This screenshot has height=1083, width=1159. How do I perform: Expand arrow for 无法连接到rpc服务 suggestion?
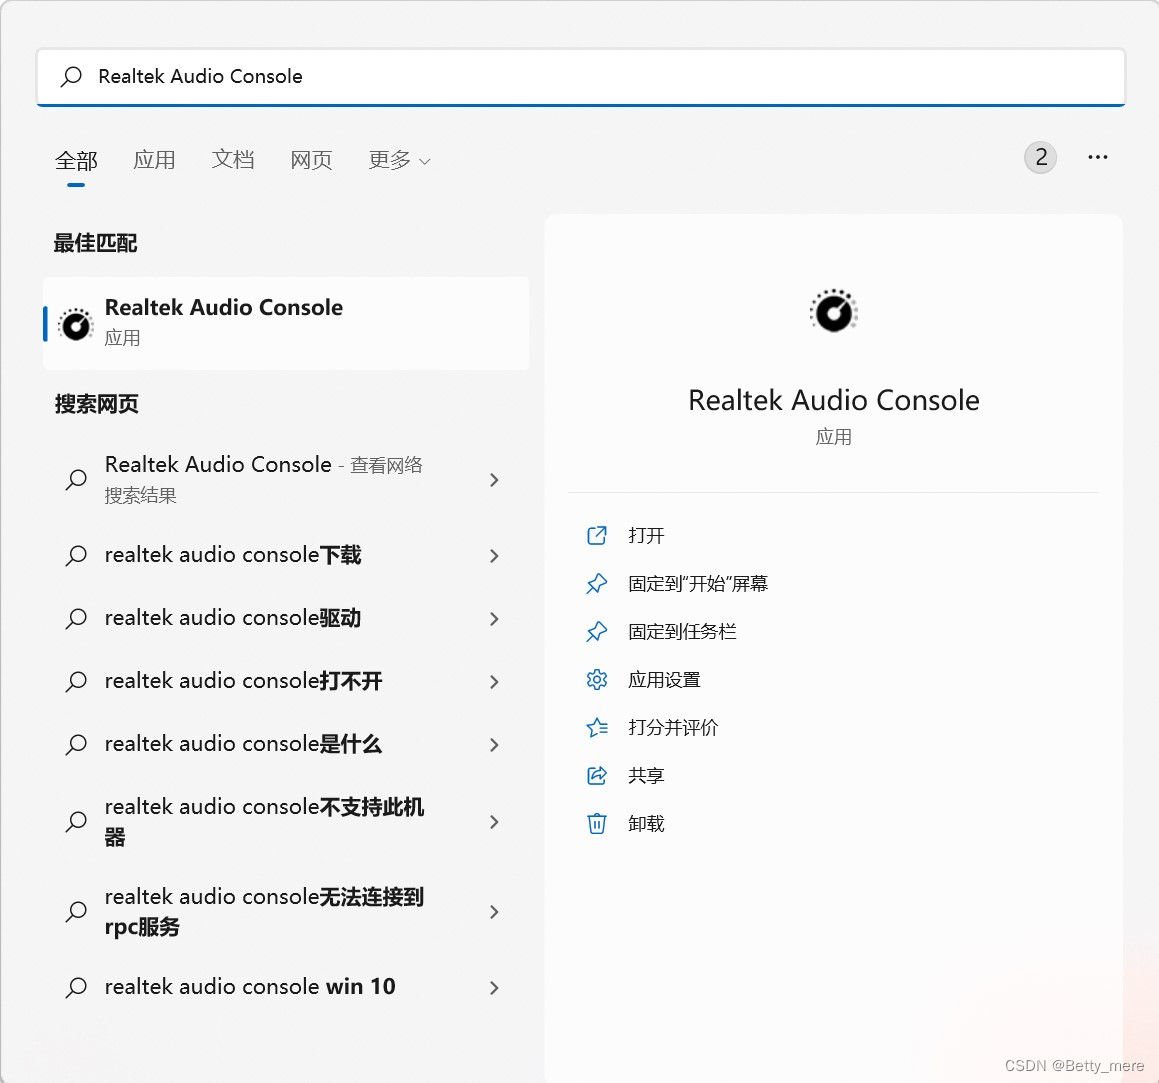(494, 912)
